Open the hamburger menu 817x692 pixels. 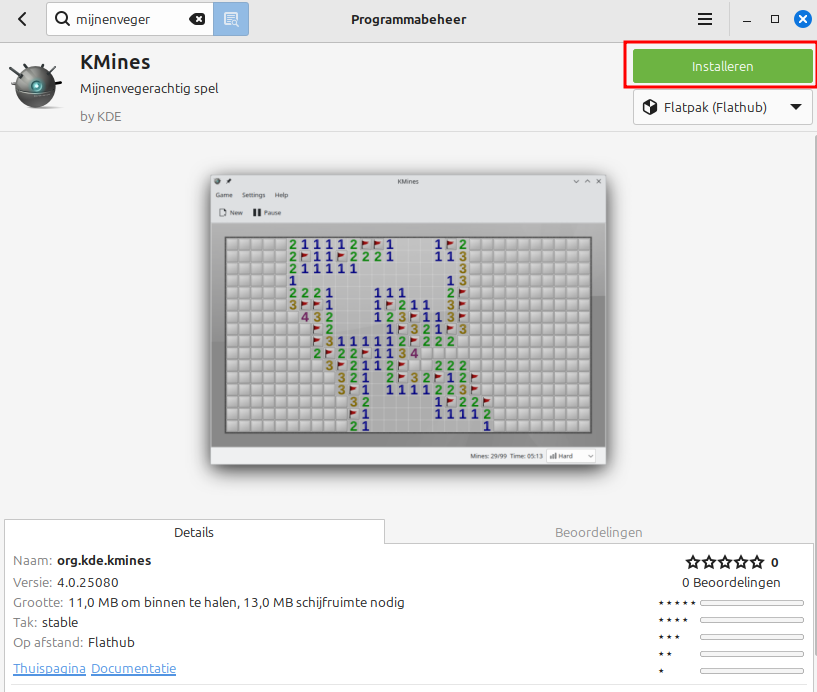tap(705, 19)
